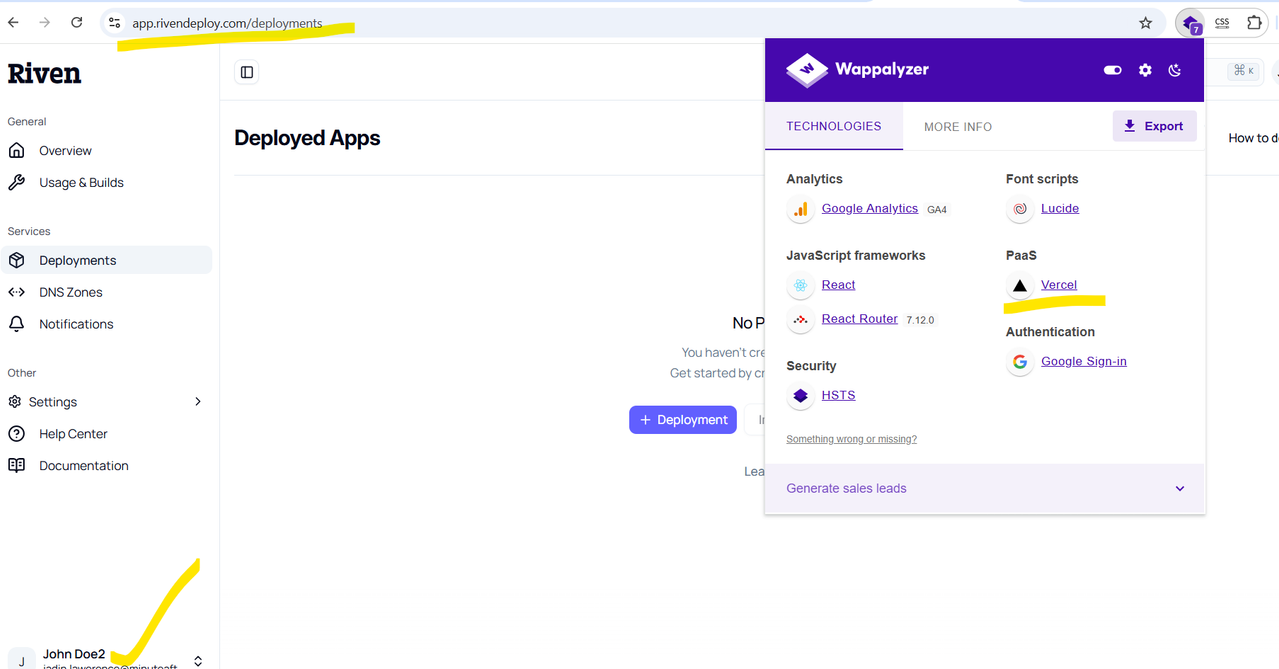Open the React technology link
This screenshot has height=669, width=1279.
point(838,285)
